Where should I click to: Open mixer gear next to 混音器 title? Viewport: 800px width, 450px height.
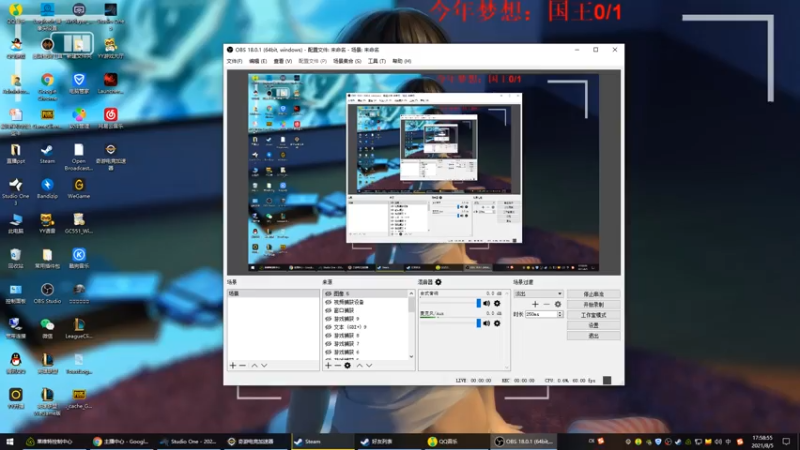(438, 282)
